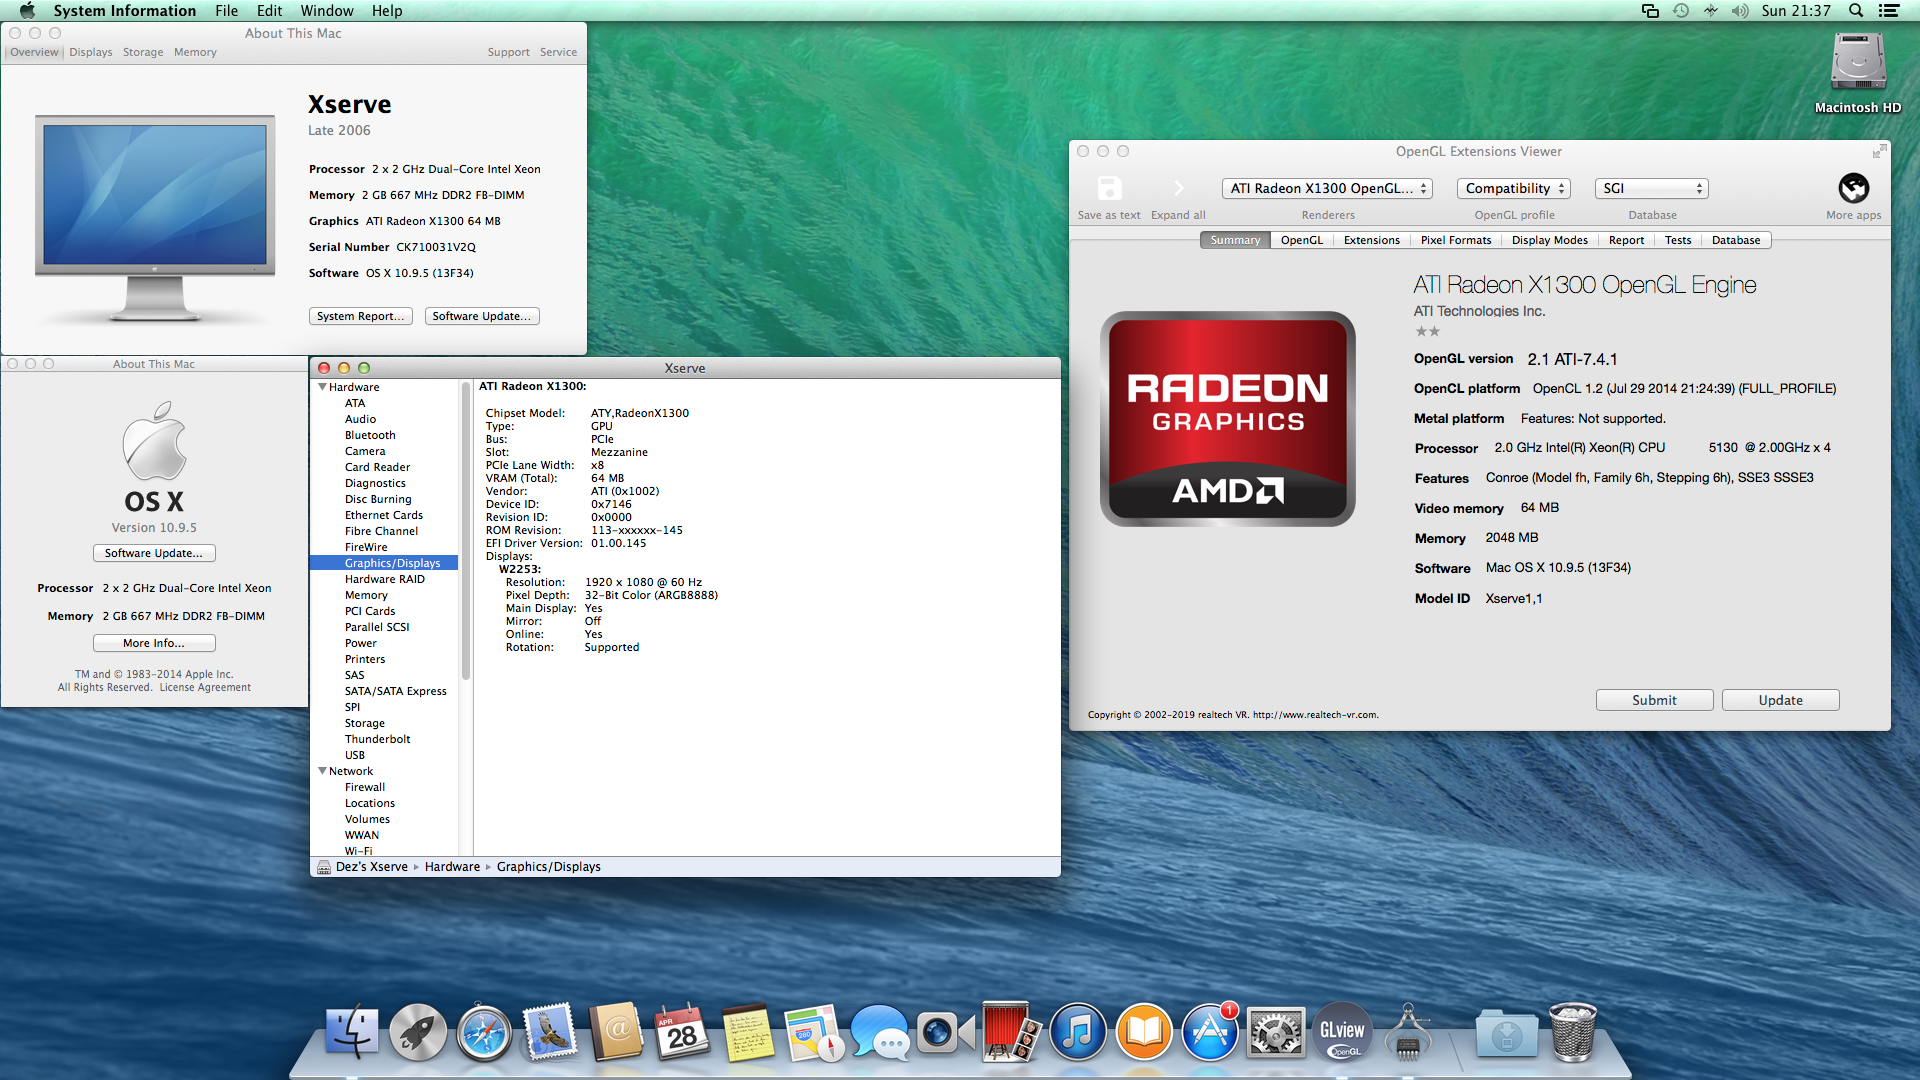This screenshot has height=1080, width=1920.
Task: Open Calendar icon showing 28
Action: (x=682, y=1032)
